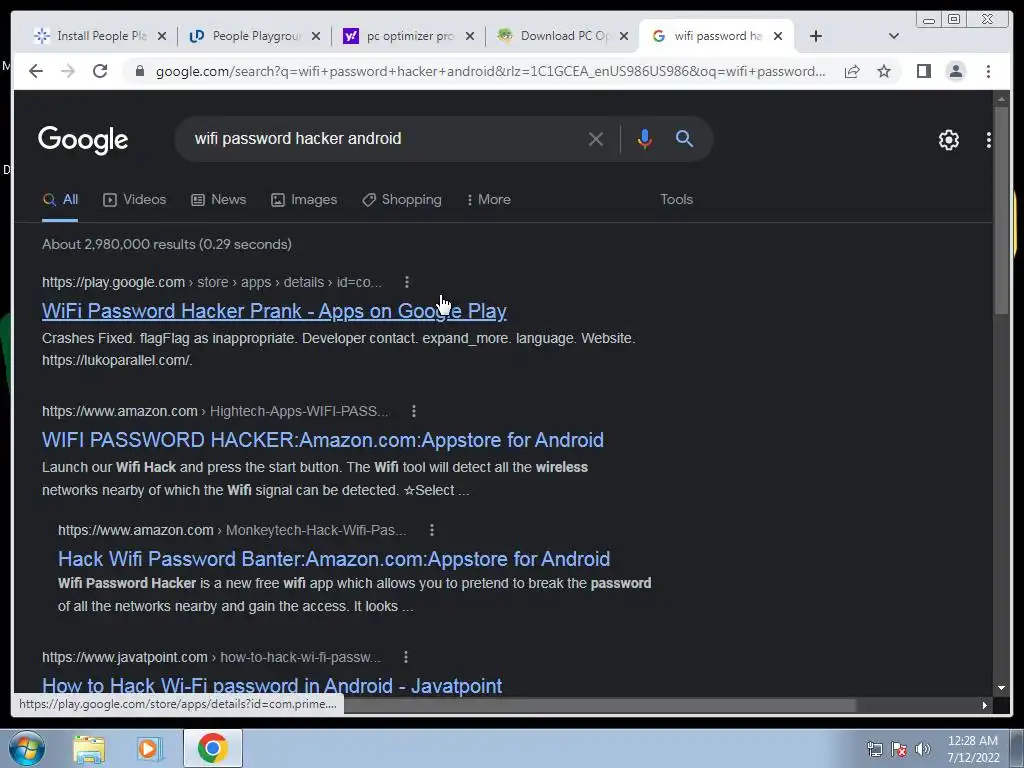Open options dots for javatpoint result
This screenshot has height=768, width=1024.
tap(406, 657)
